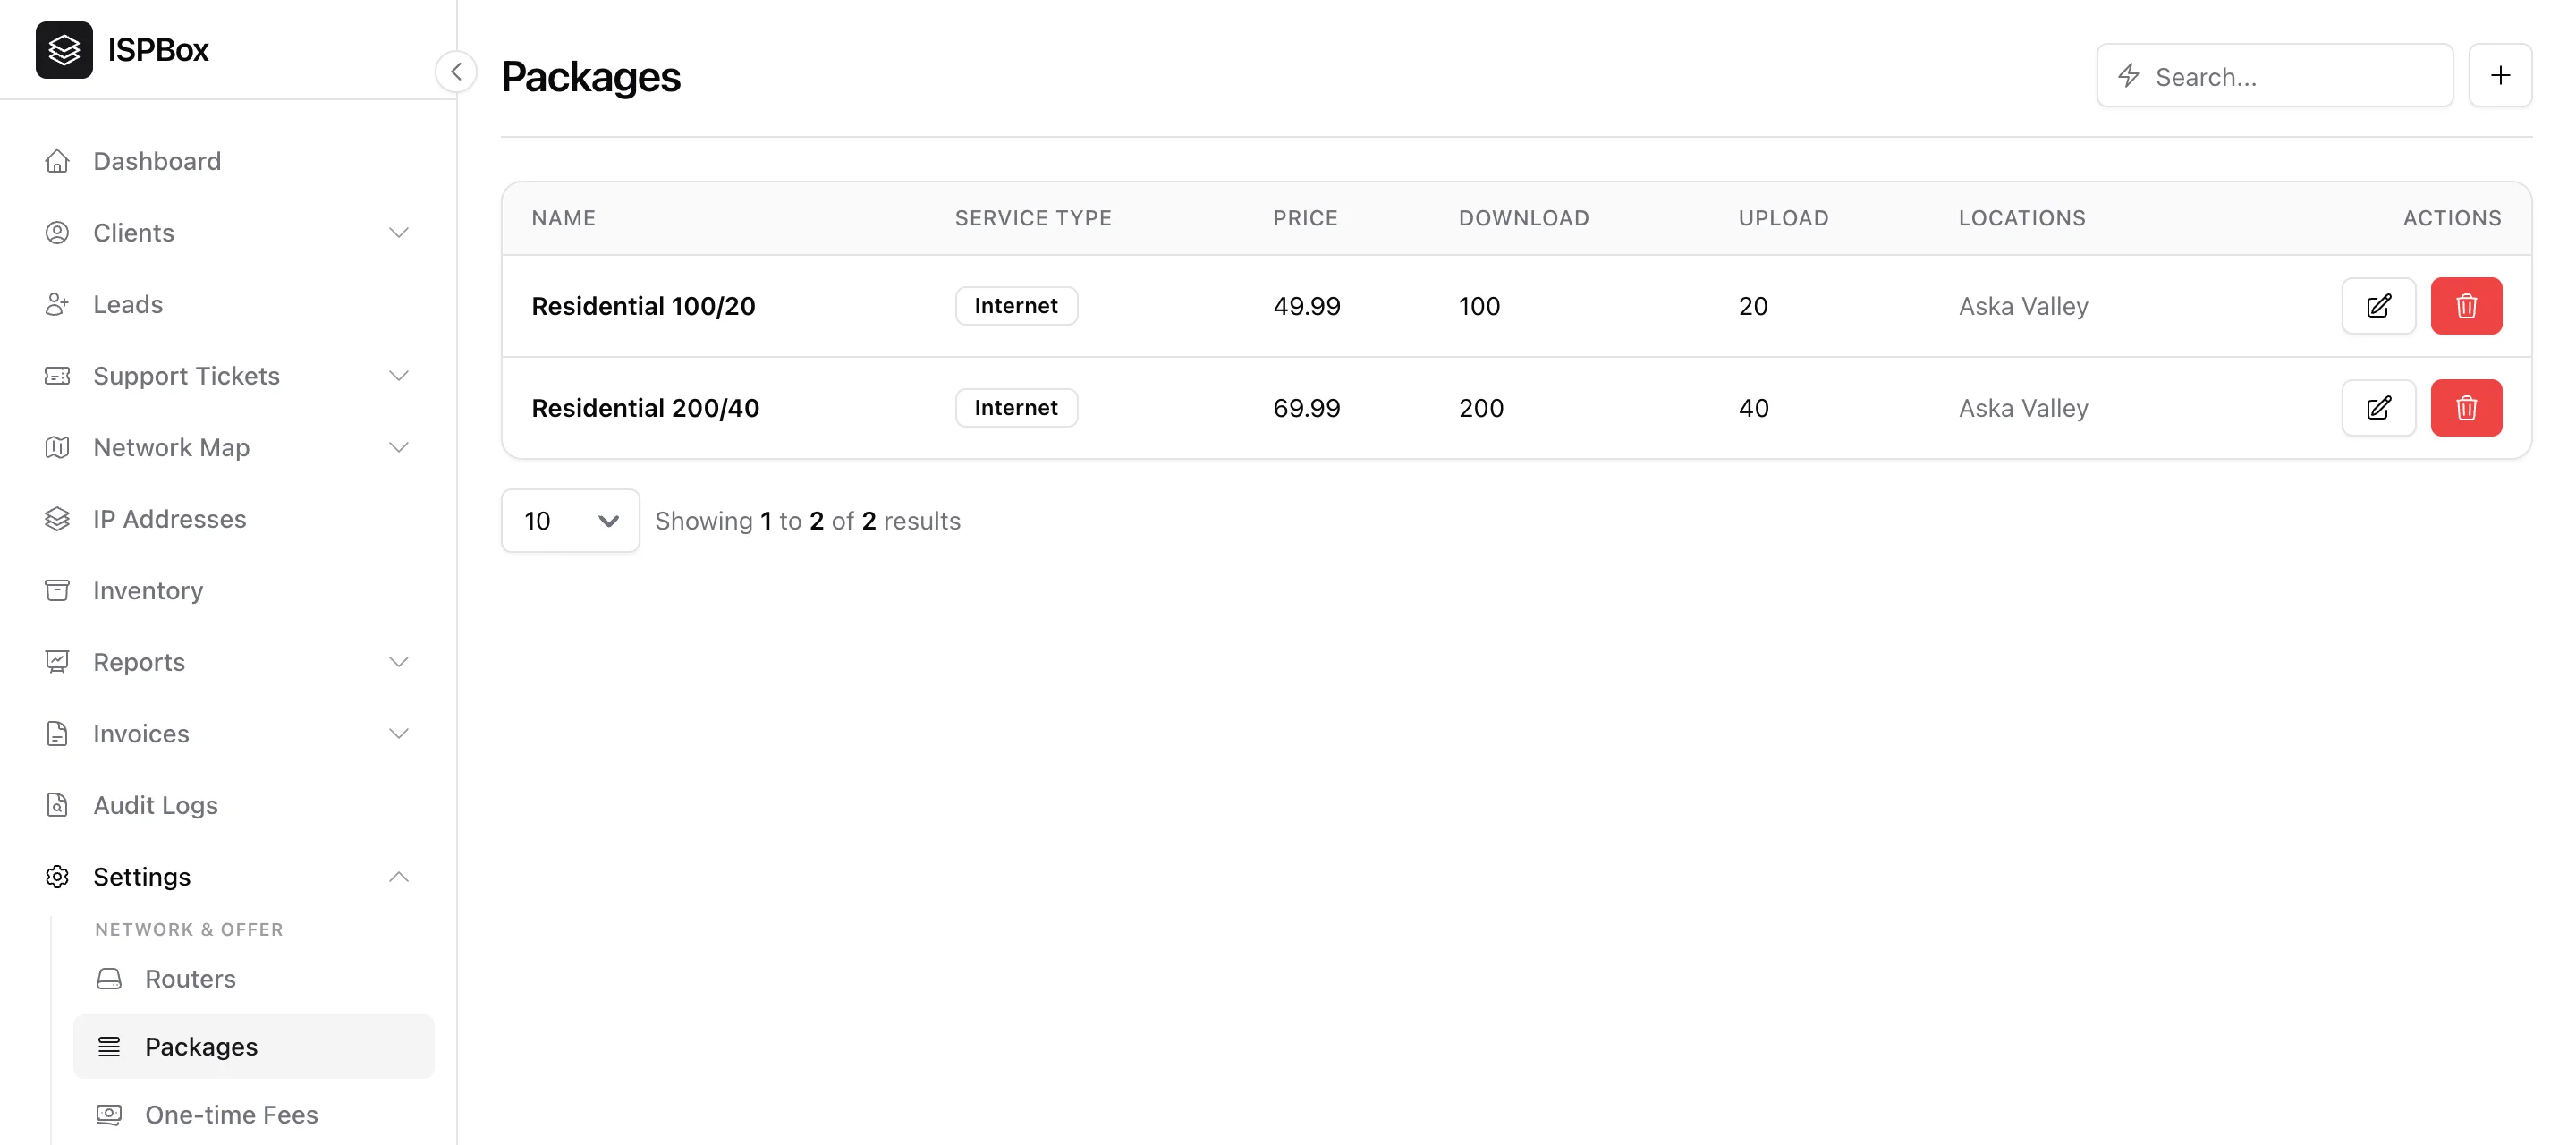Click the Audit Logs file-search icon
Screen dimensions: 2576x1145
[x=57, y=805]
